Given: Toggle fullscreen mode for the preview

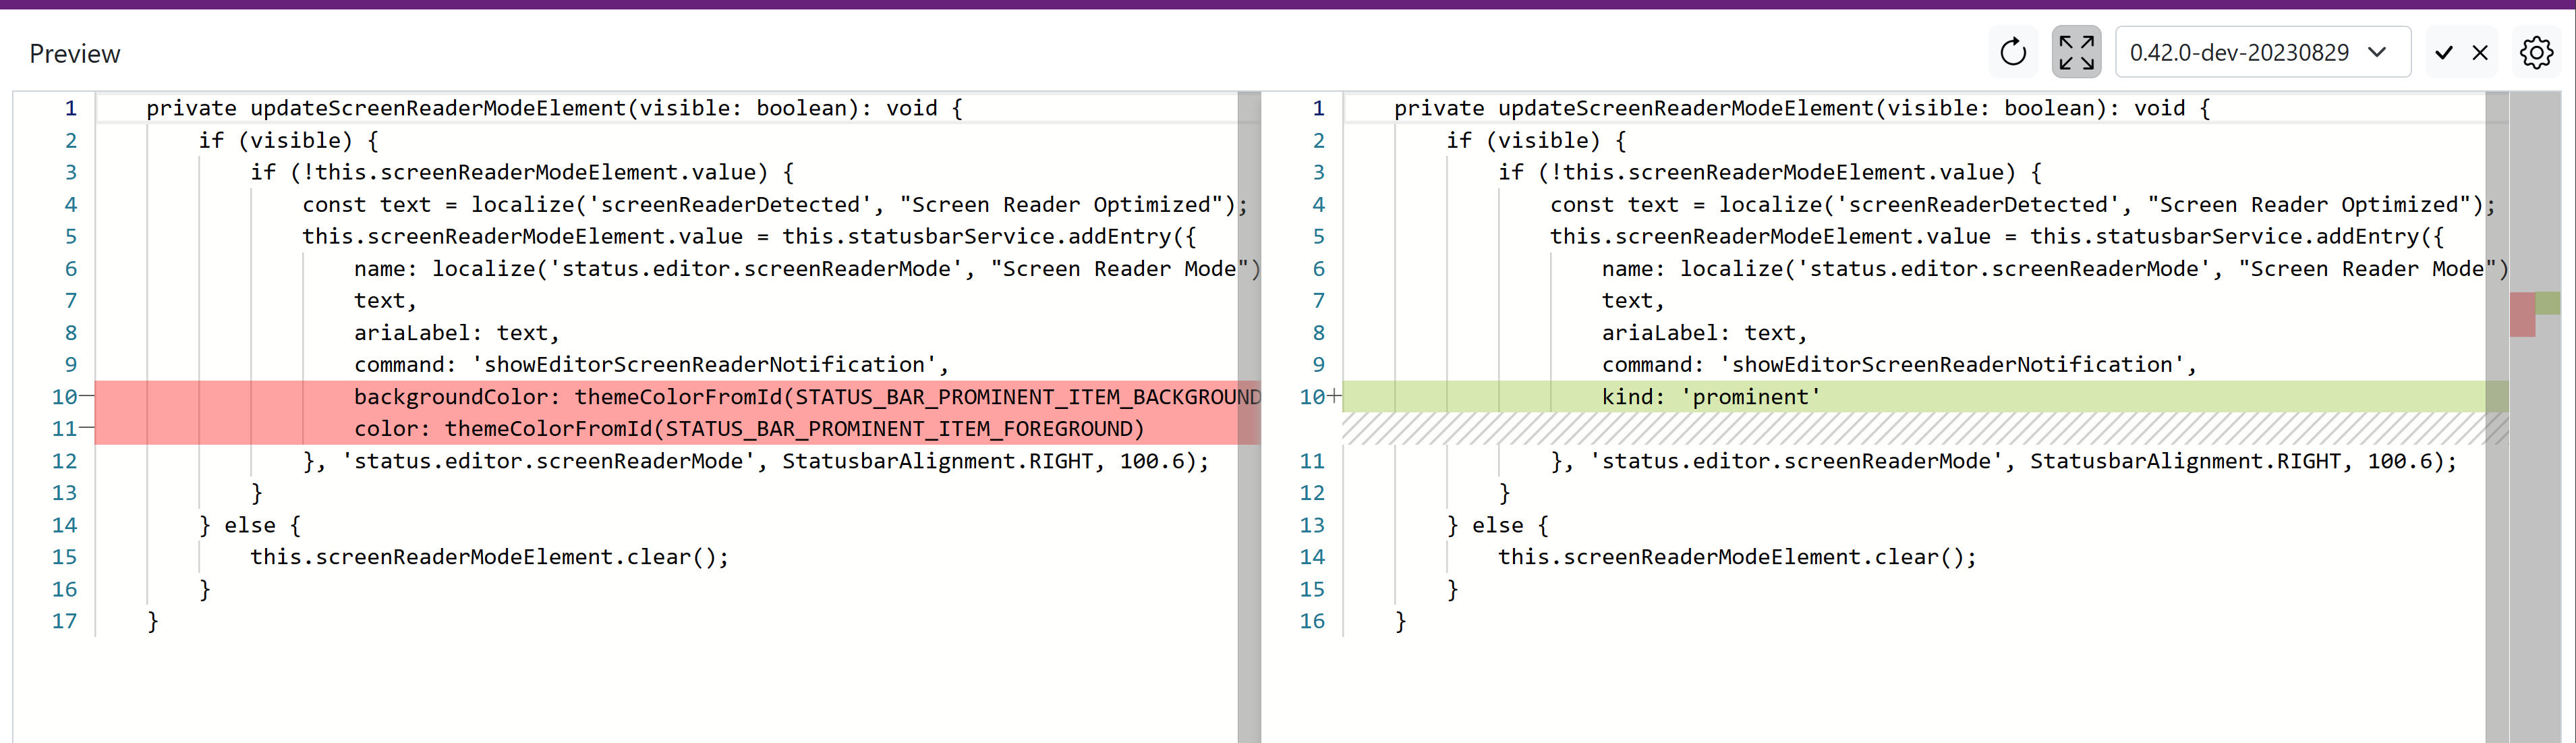Looking at the screenshot, I should pos(2076,51).
